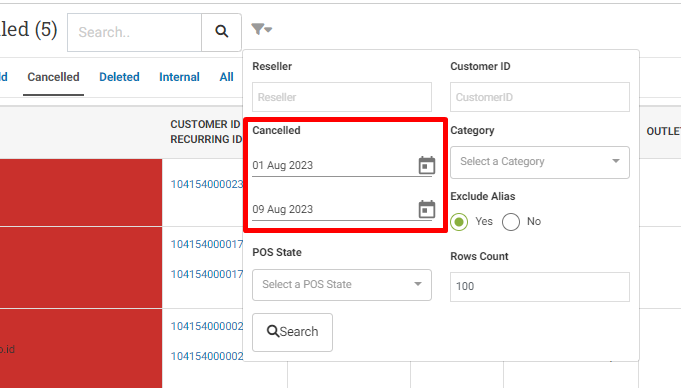Open the Internal tab
This screenshot has width=681, height=388.
point(179,77)
